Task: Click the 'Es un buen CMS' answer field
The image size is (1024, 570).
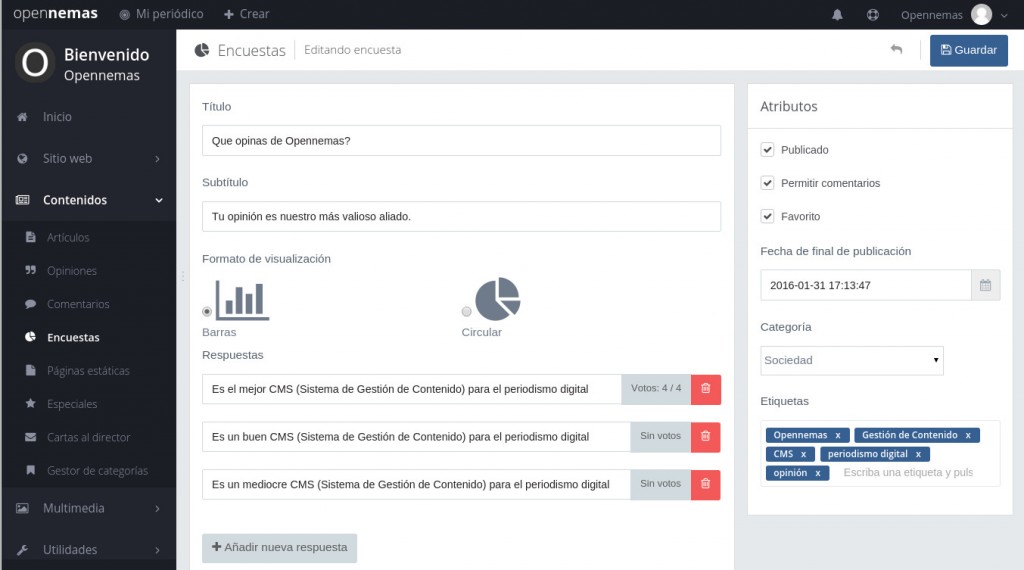Action: click(x=417, y=437)
